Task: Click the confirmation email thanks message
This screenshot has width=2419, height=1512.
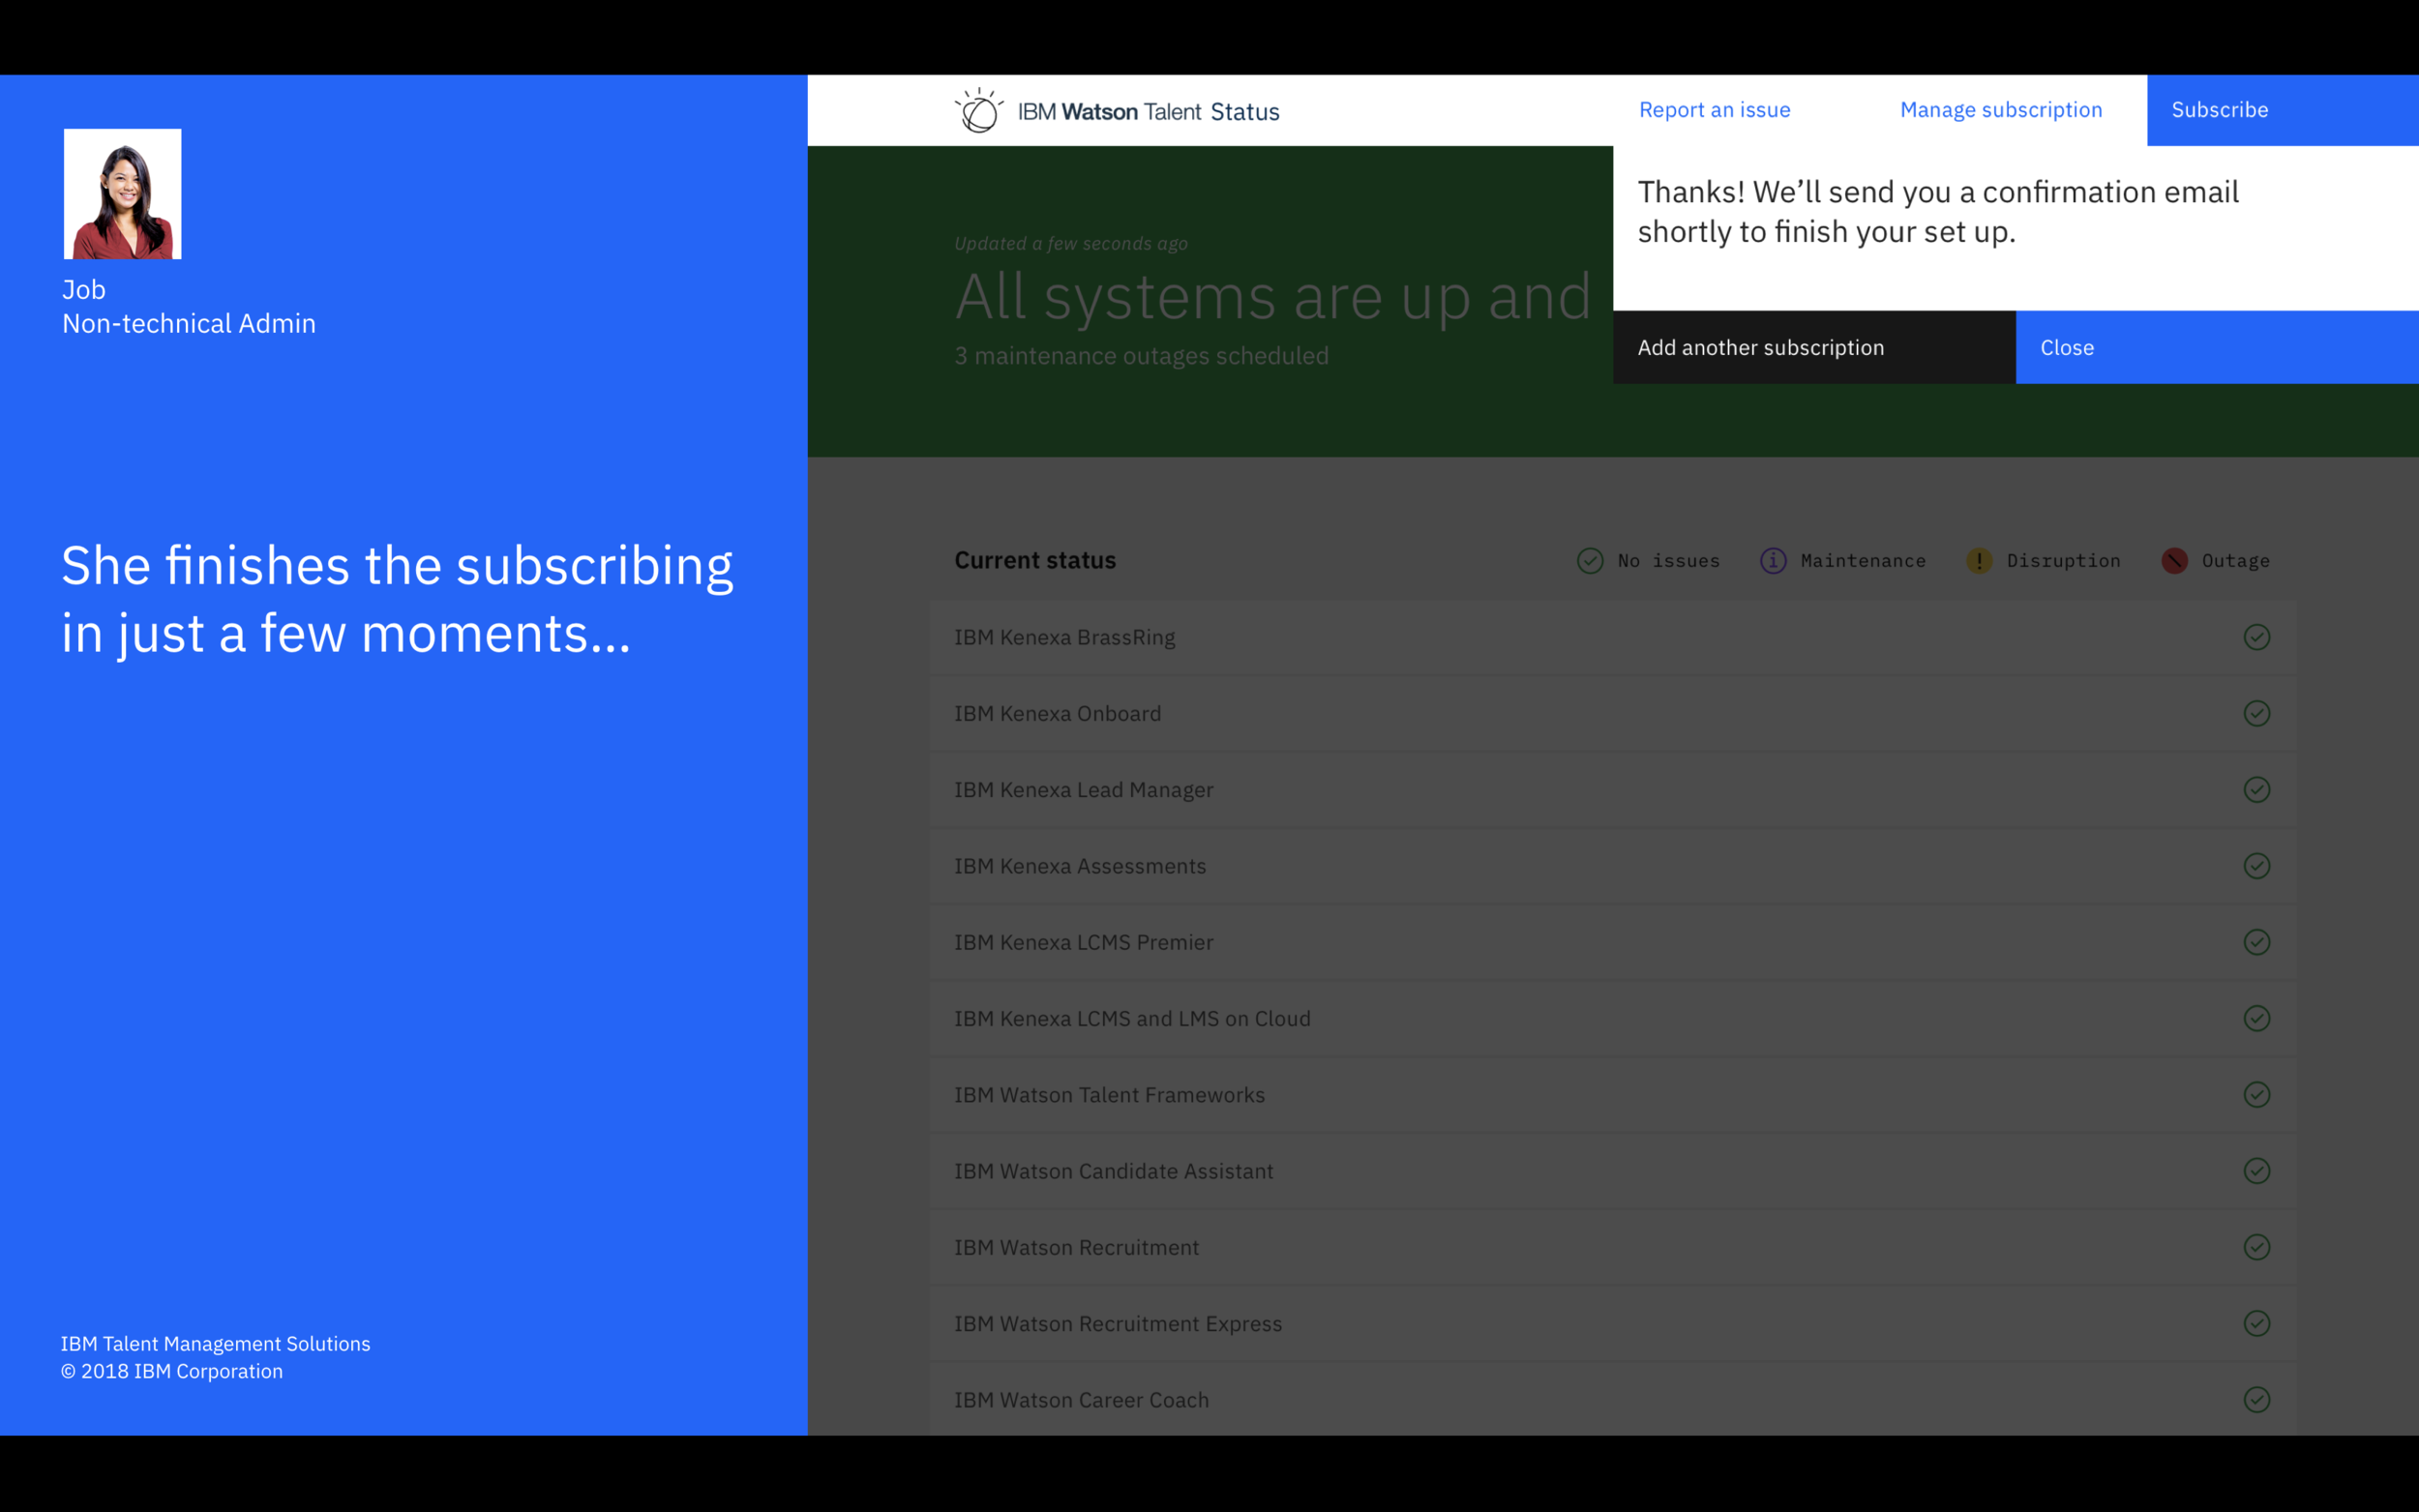Action: [1937, 211]
